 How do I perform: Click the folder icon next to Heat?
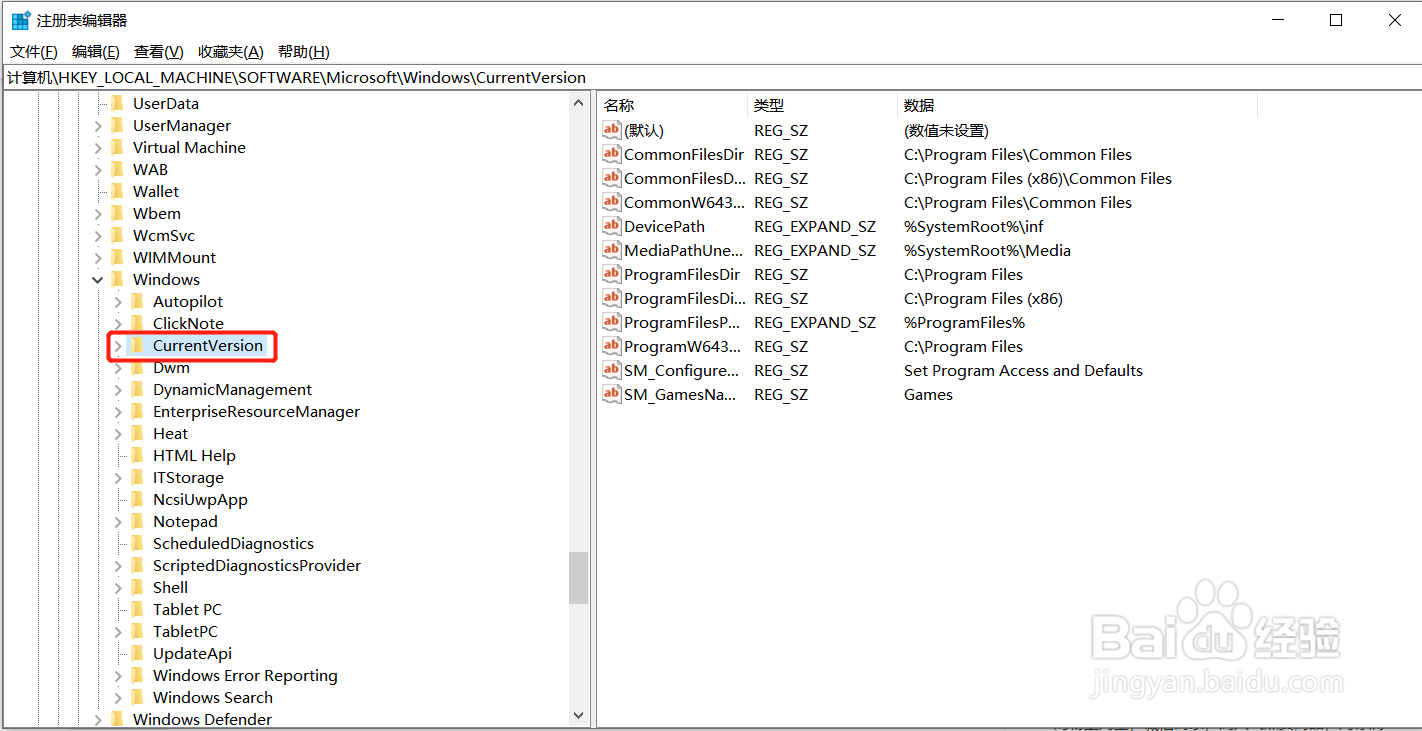point(137,433)
